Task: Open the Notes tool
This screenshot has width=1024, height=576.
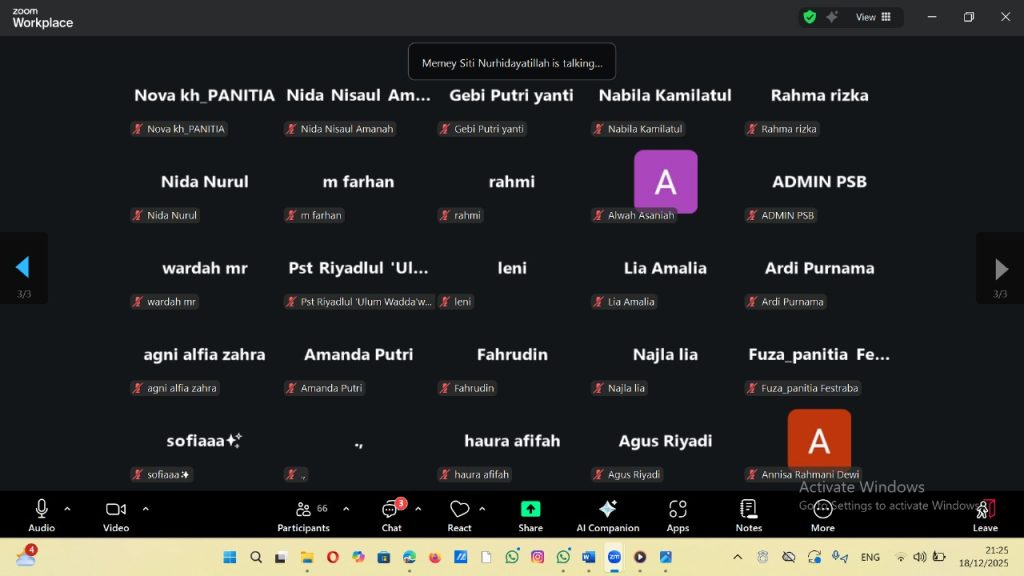Action: [748, 514]
